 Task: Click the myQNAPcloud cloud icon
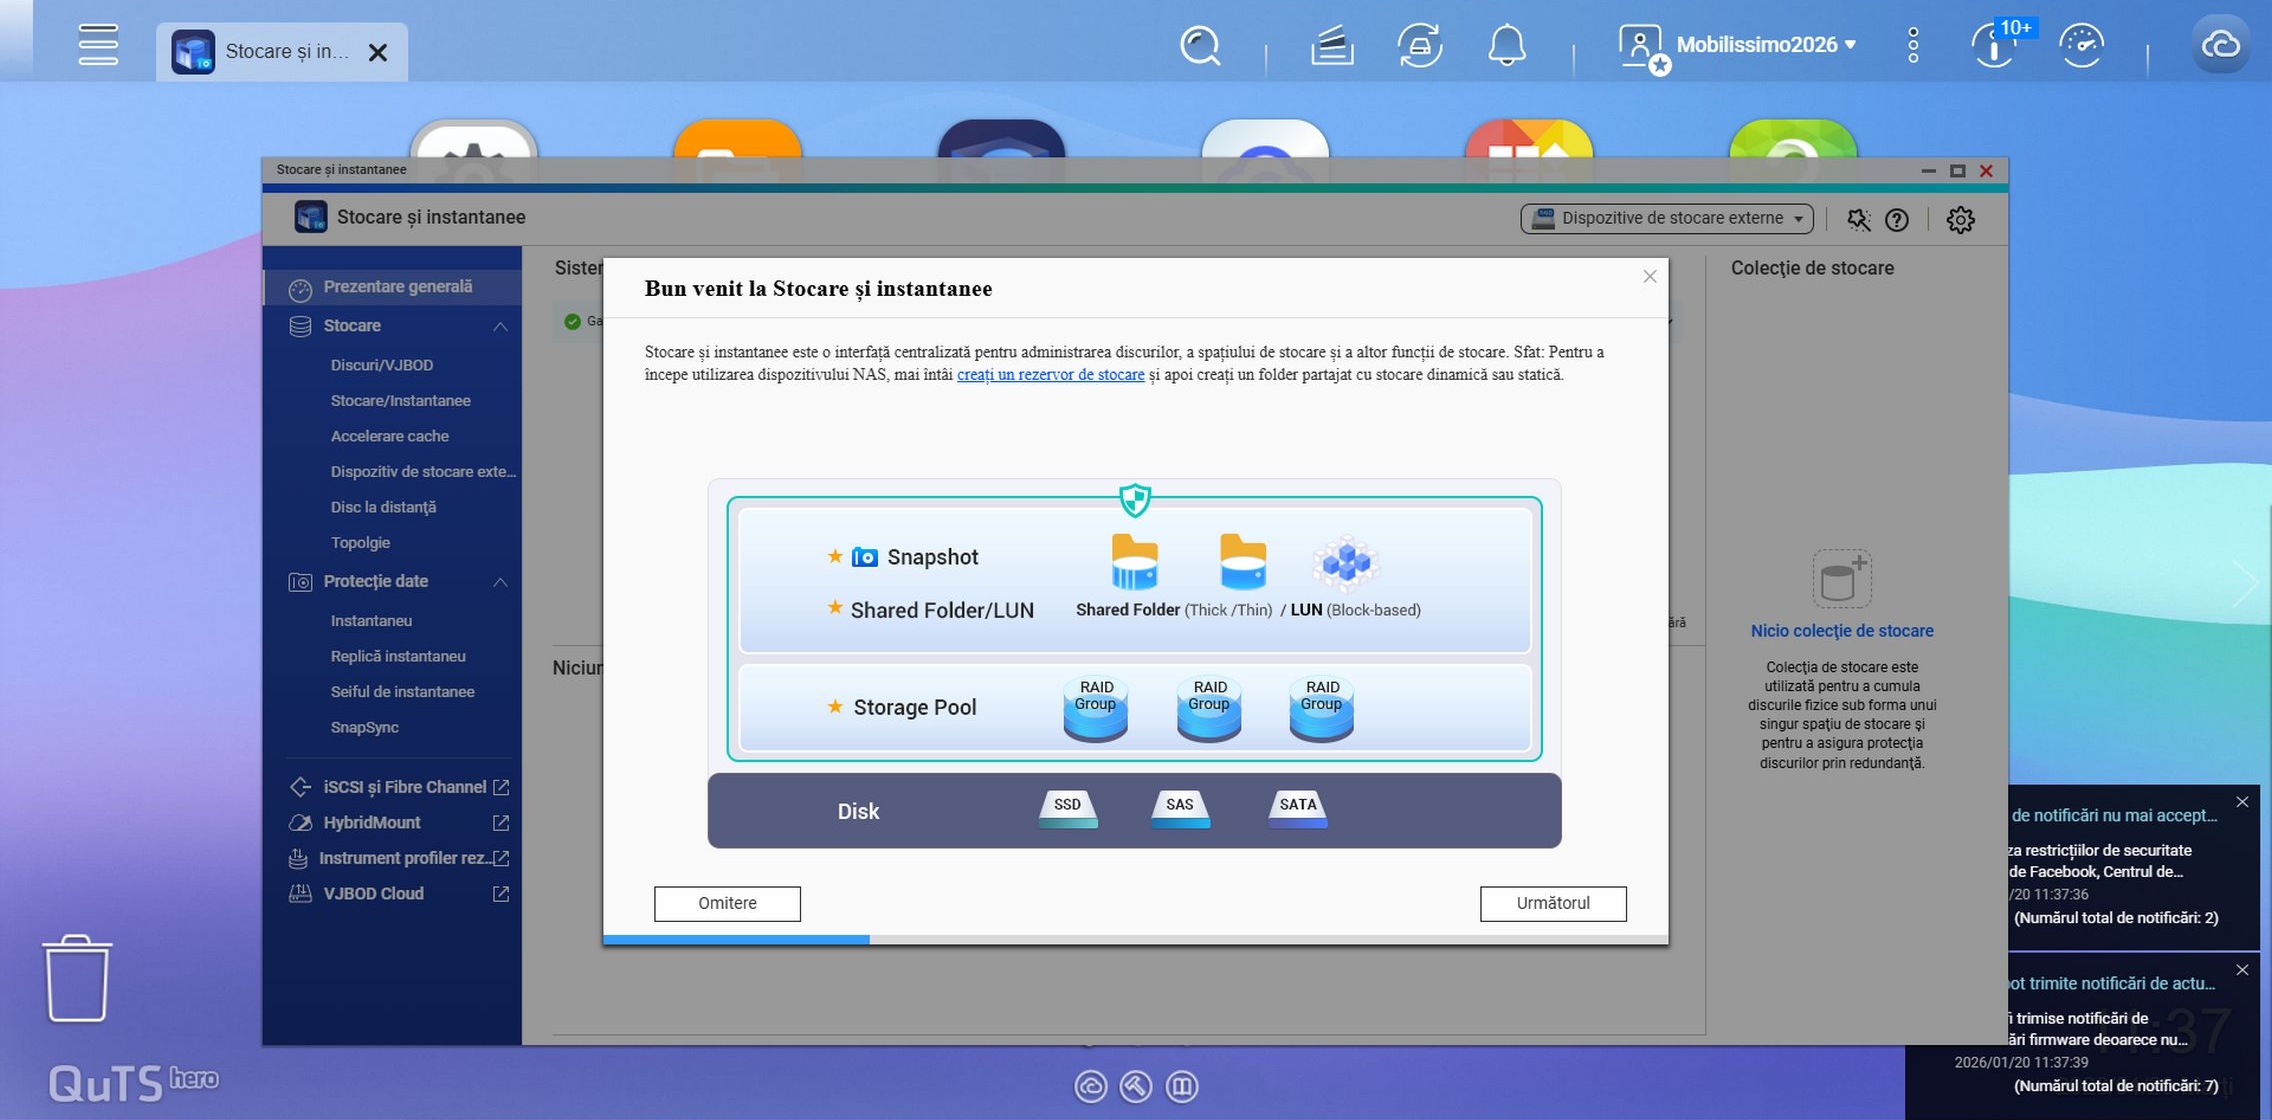pos(2220,46)
